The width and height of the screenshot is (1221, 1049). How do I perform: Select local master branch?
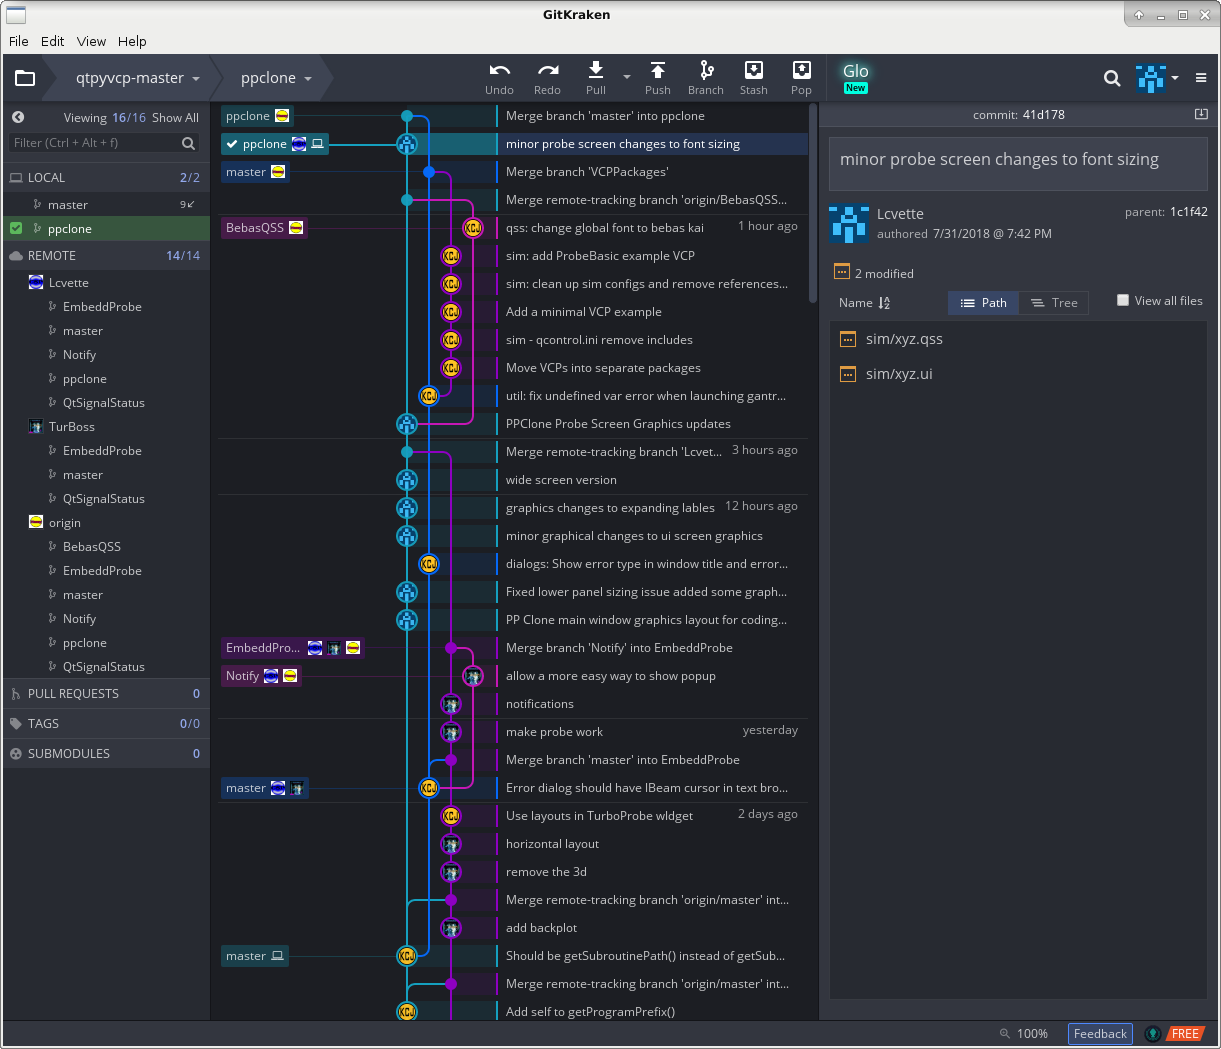[x=106, y=204]
